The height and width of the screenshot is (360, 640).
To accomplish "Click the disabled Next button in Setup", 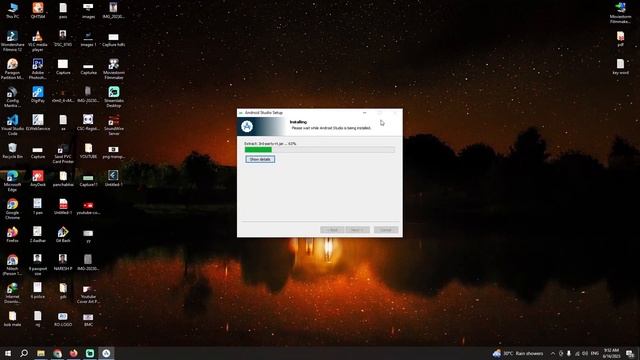I will coord(357,230).
